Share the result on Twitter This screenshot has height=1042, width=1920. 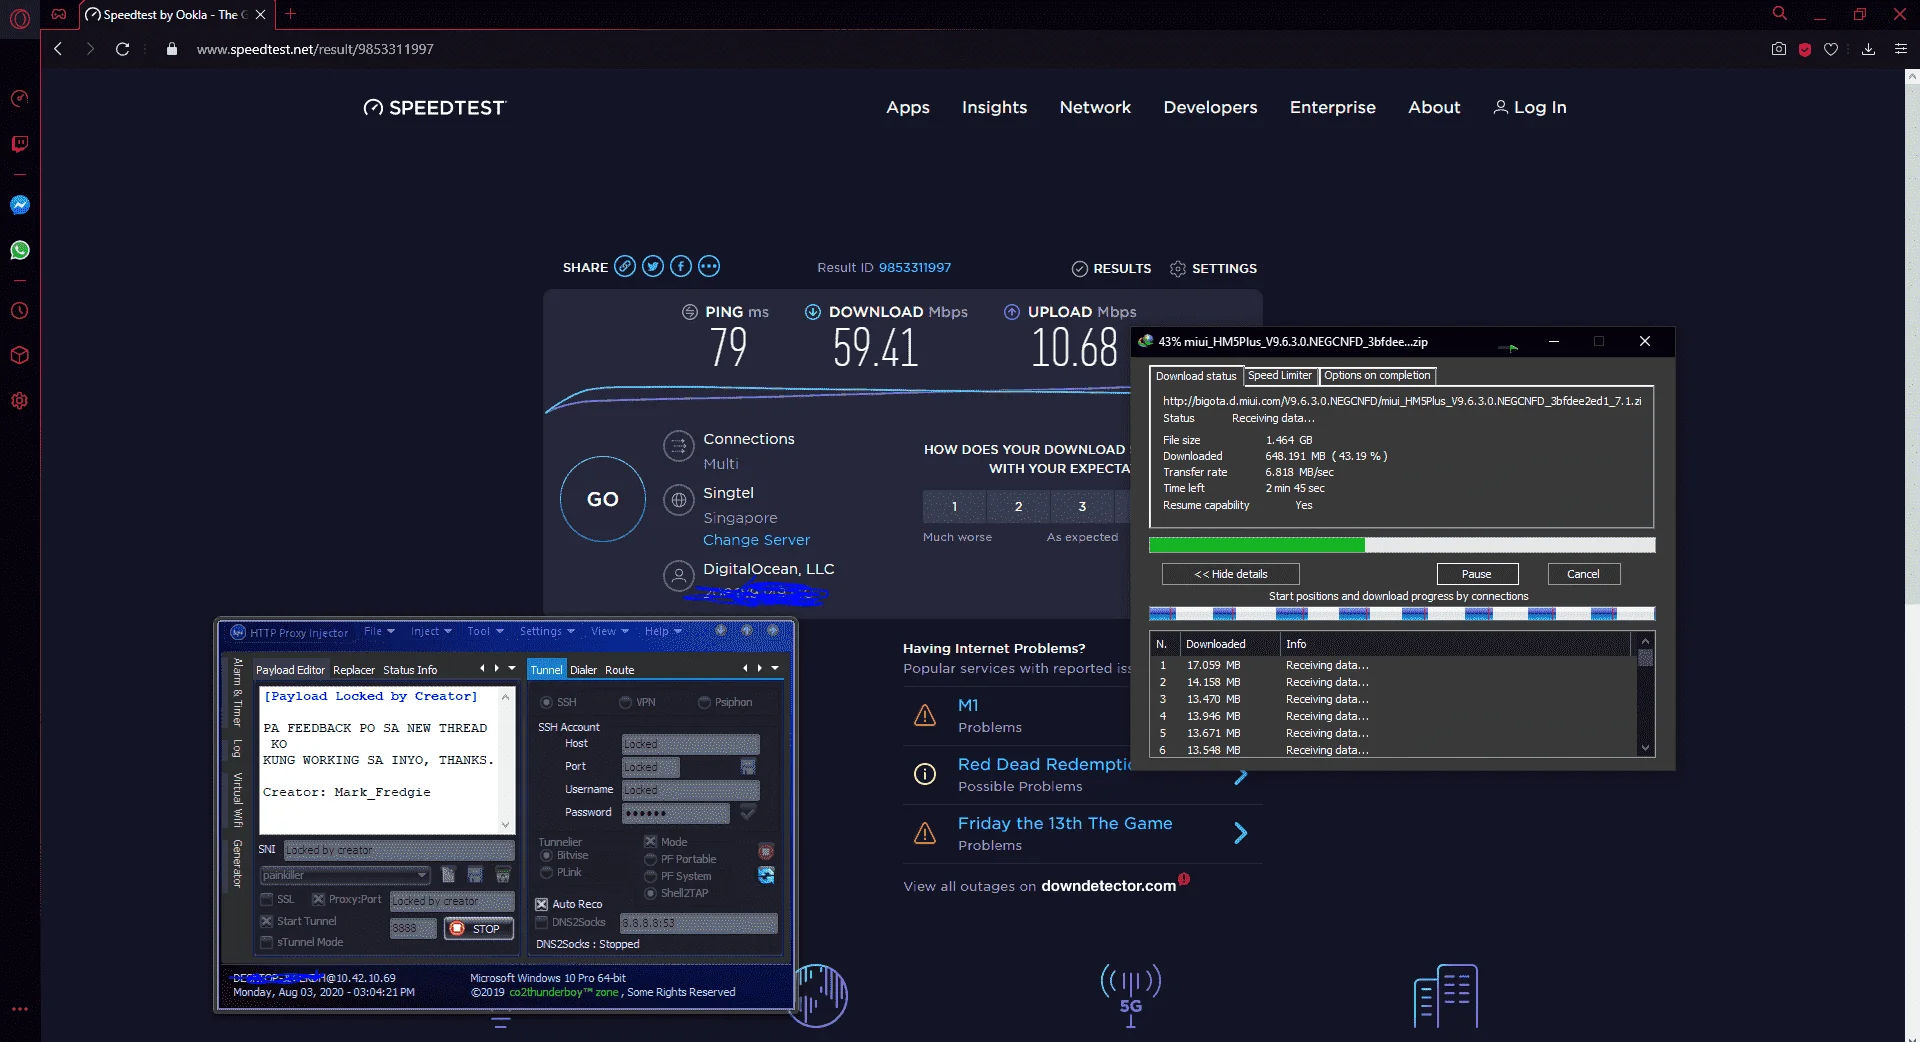653,266
